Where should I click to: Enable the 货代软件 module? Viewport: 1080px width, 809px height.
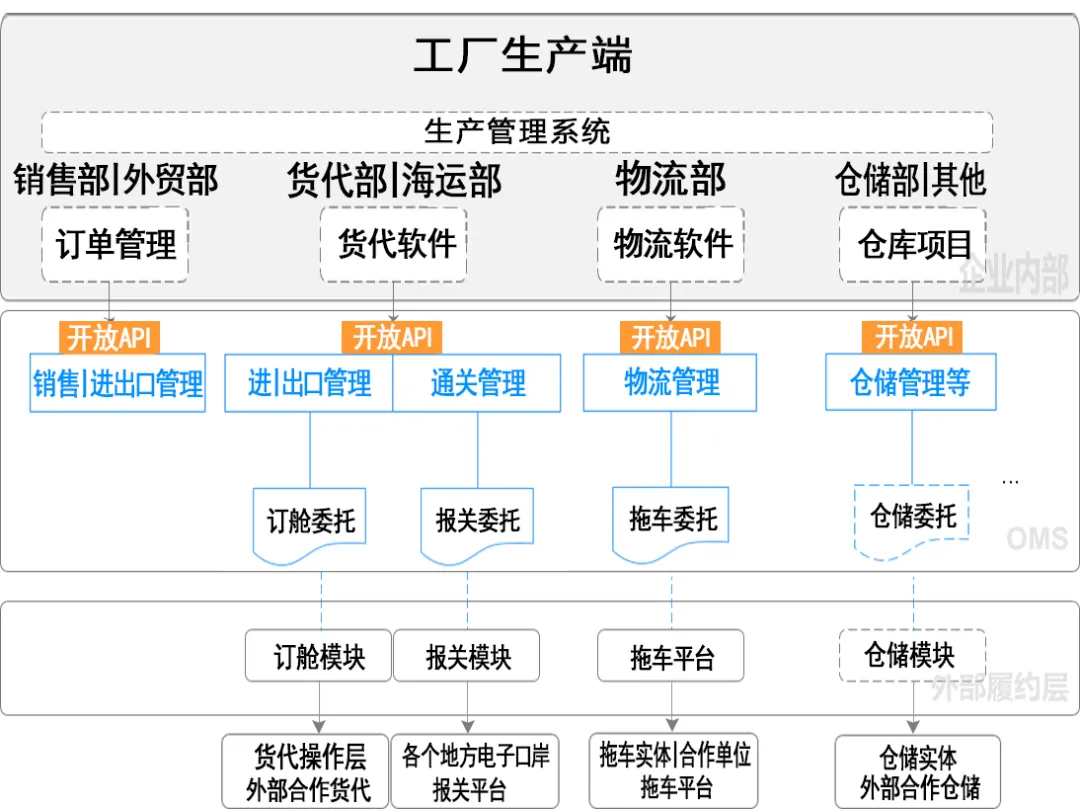click(393, 244)
